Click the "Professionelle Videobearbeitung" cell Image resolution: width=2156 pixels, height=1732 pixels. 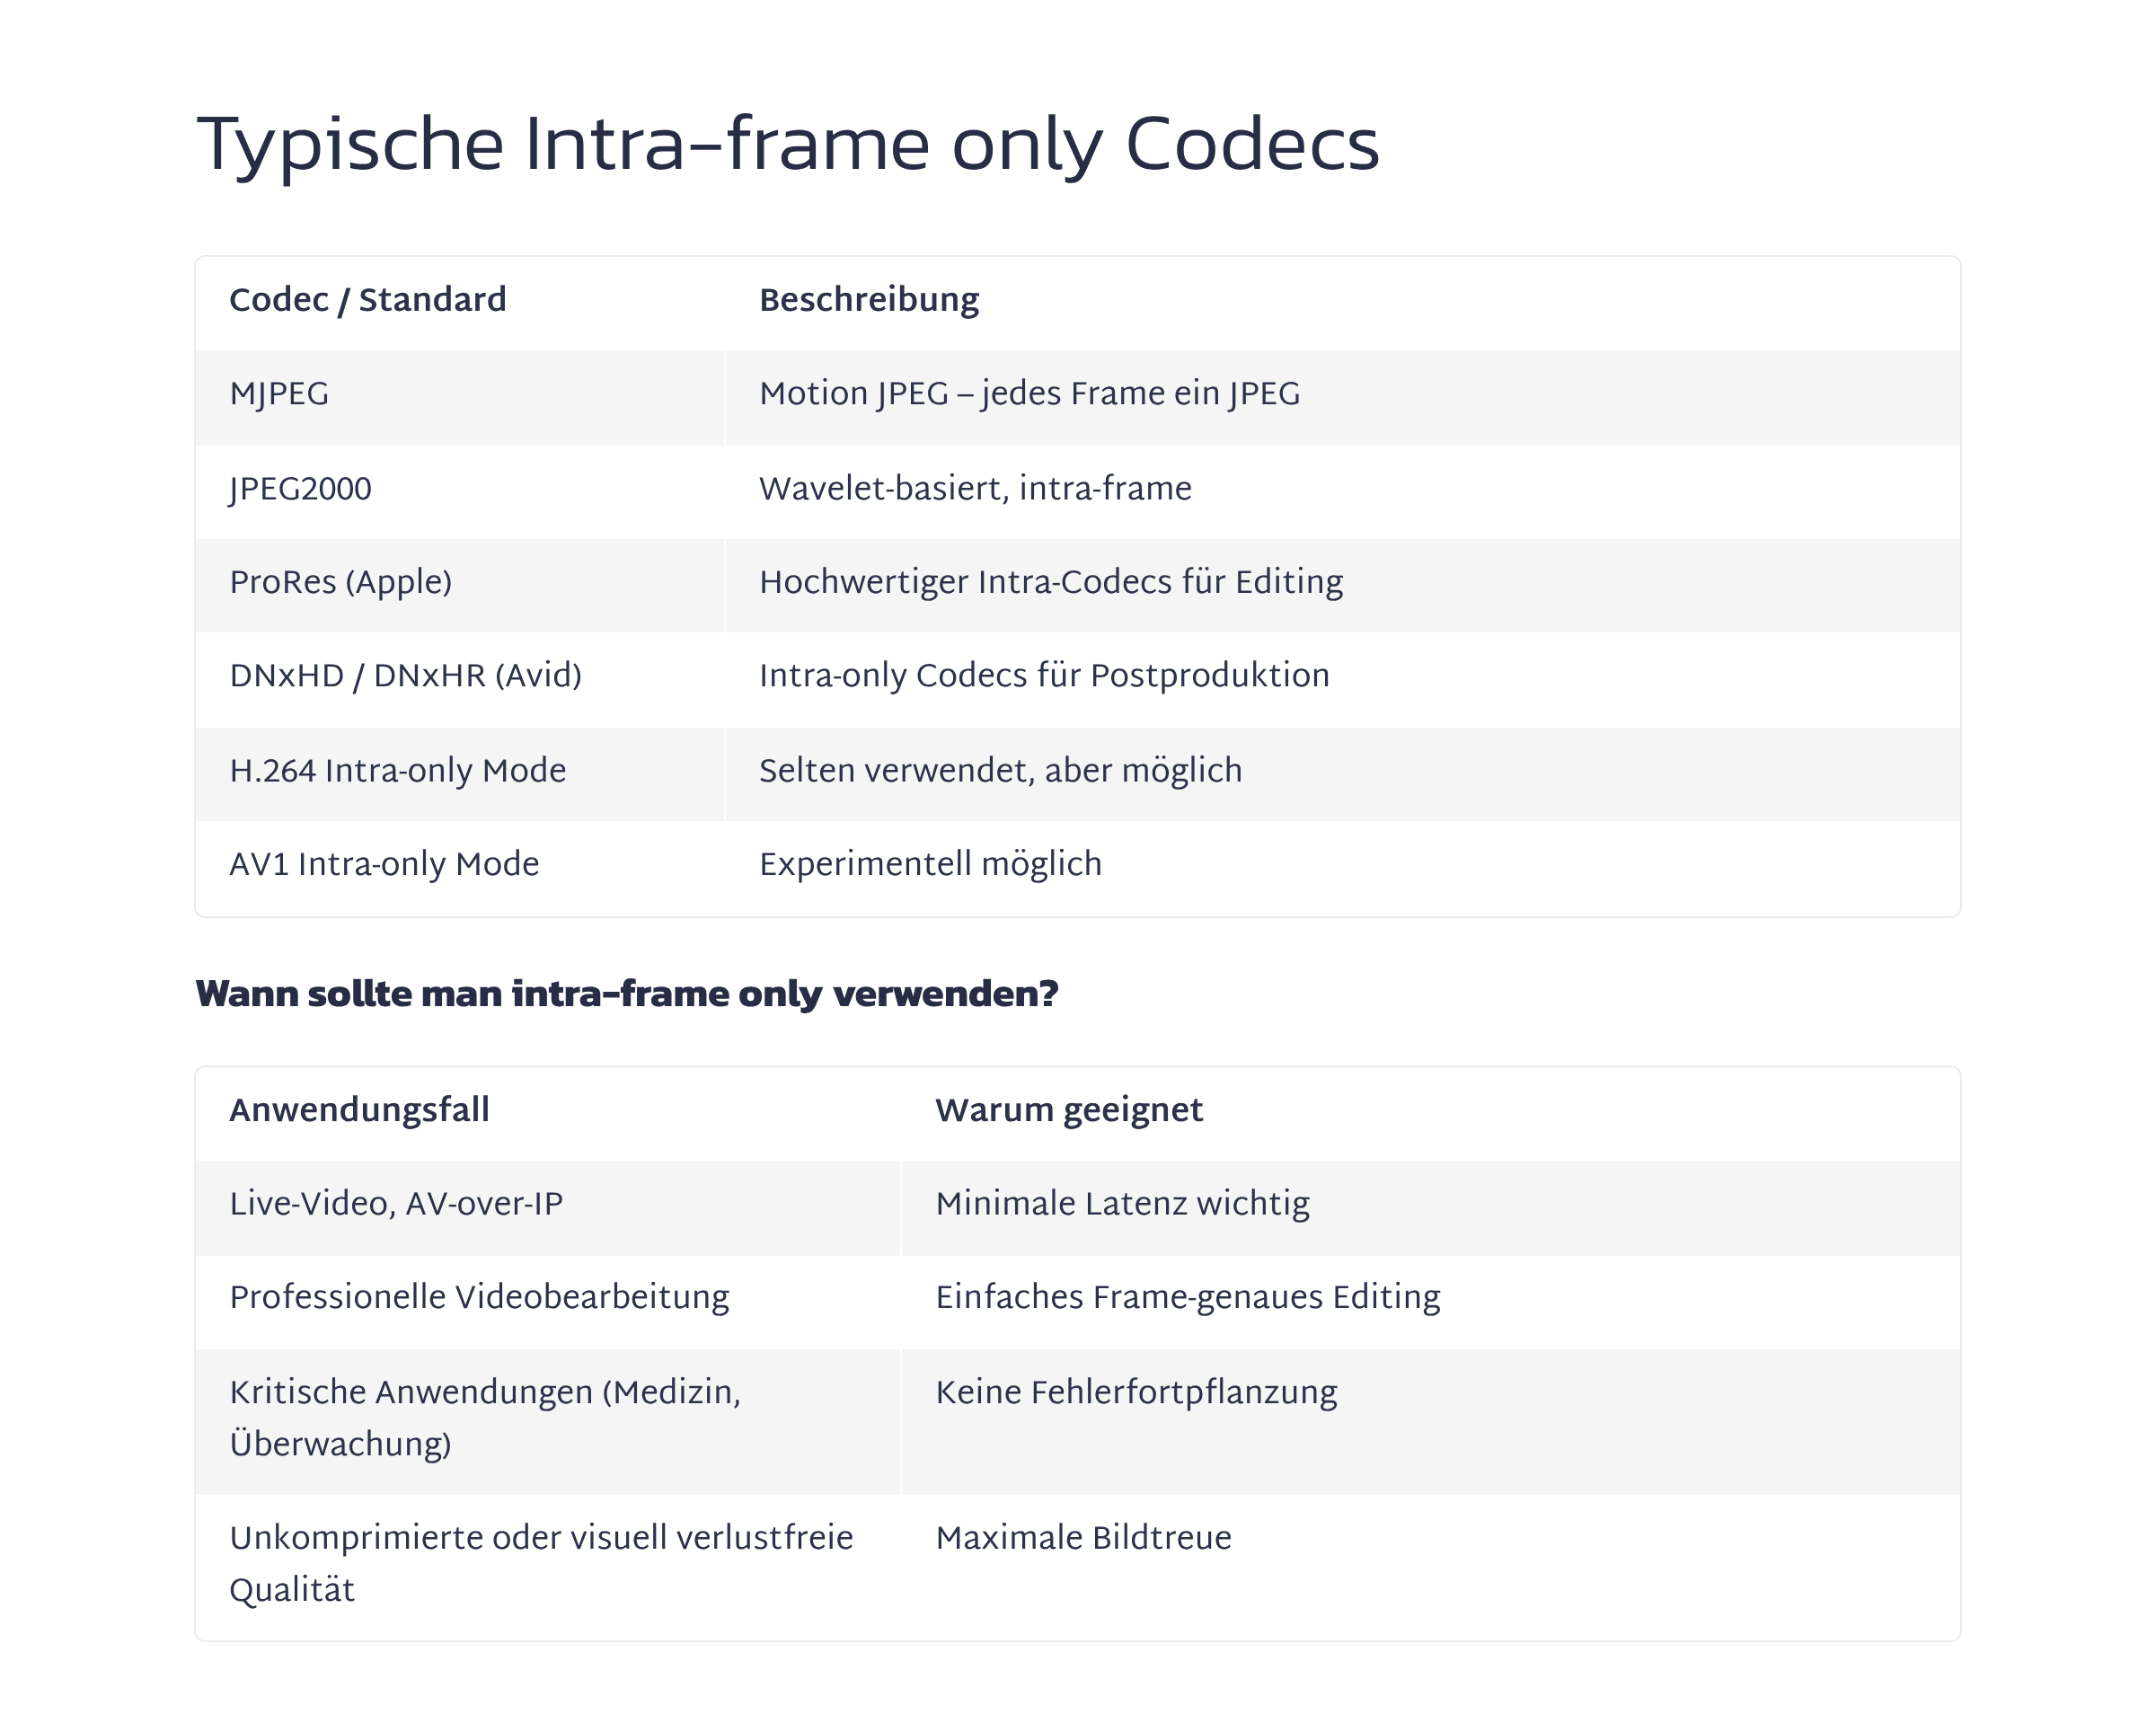(x=479, y=1297)
